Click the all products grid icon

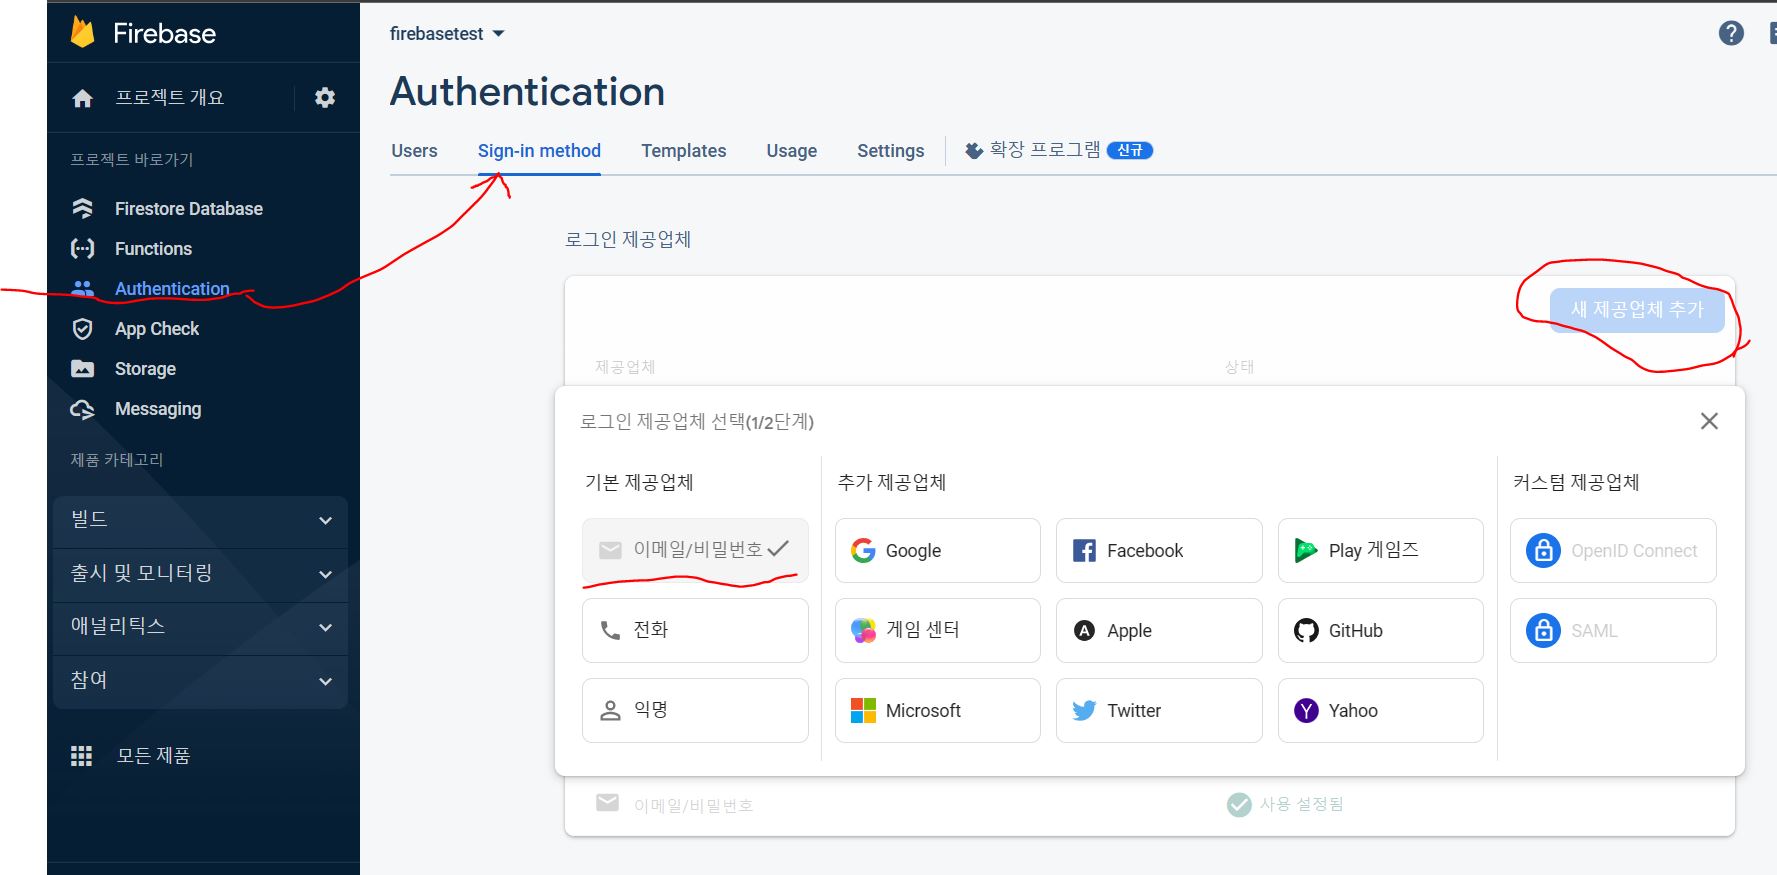82,756
